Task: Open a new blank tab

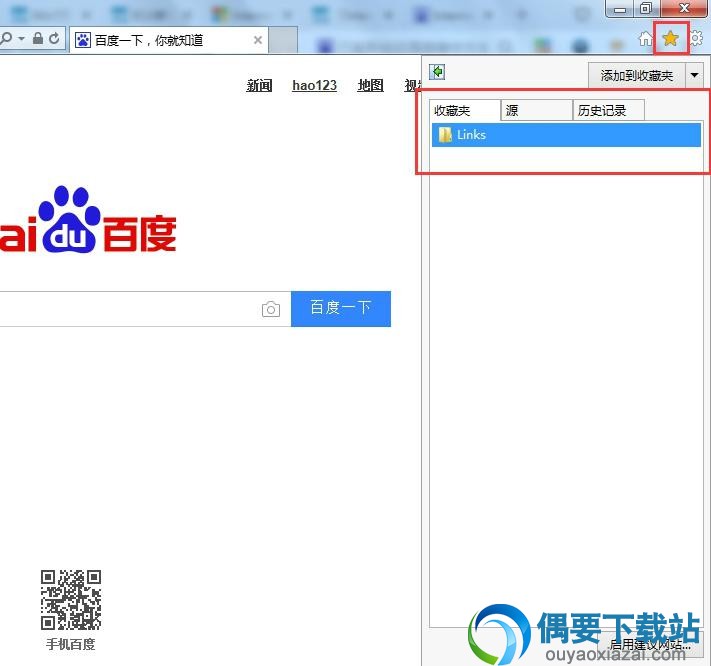Action: [x=283, y=40]
